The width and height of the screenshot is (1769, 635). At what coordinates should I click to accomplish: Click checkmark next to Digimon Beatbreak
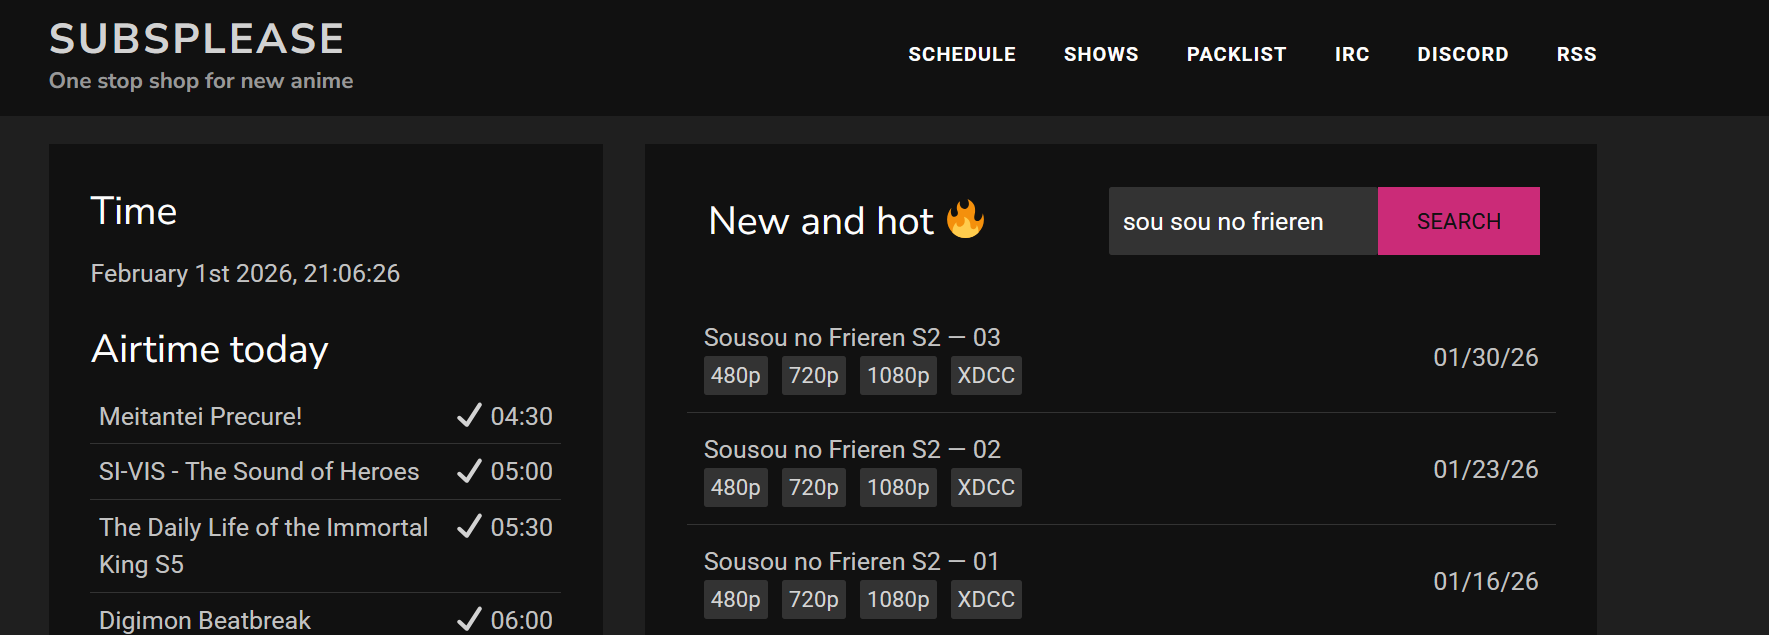click(469, 620)
